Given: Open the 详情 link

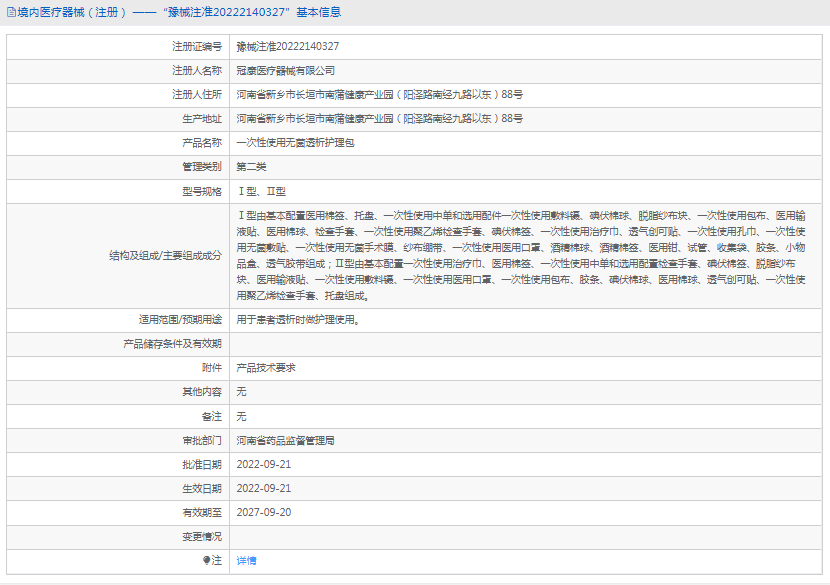Looking at the screenshot, I should [x=246, y=561].
